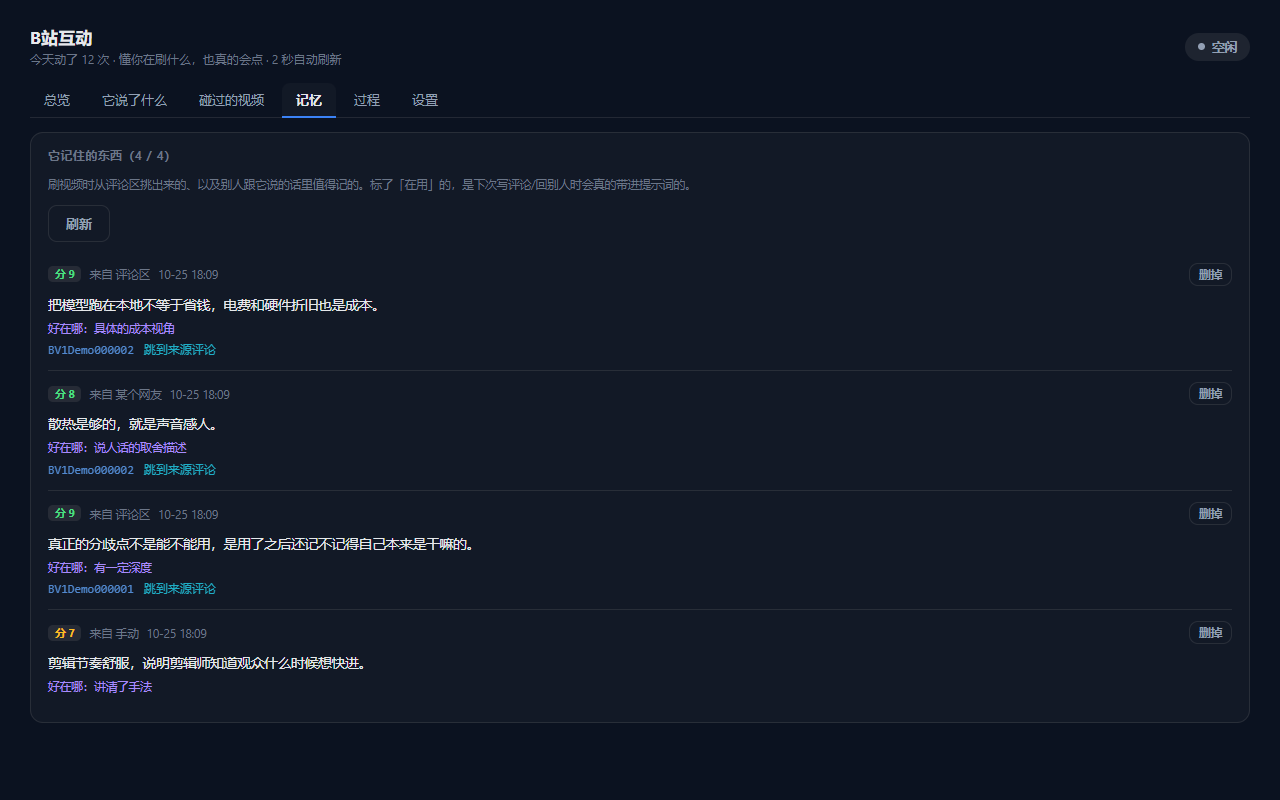This screenshot has width=1280, height=800.
Task: Click the text 把模型跑在本地不等于省钱
Action: pyautogui.click(x=132, y=305)
